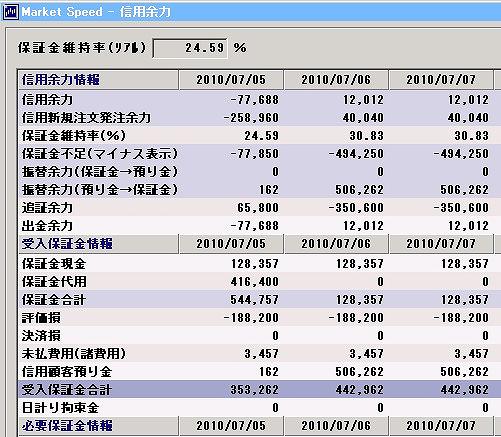Select the 保証金代用 row label

click(54, 282)
